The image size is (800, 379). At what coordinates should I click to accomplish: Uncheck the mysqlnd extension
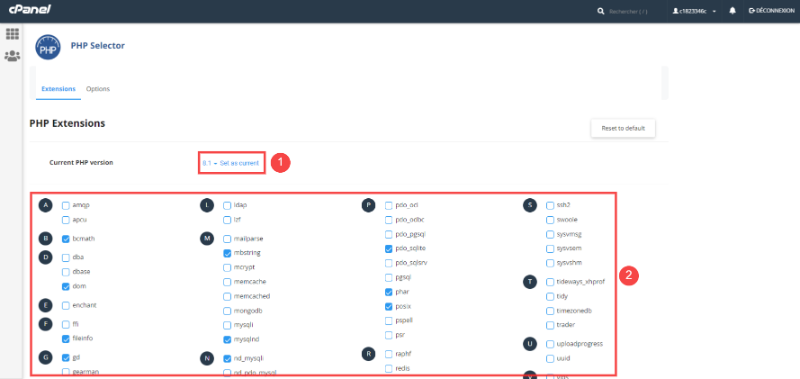227,339
